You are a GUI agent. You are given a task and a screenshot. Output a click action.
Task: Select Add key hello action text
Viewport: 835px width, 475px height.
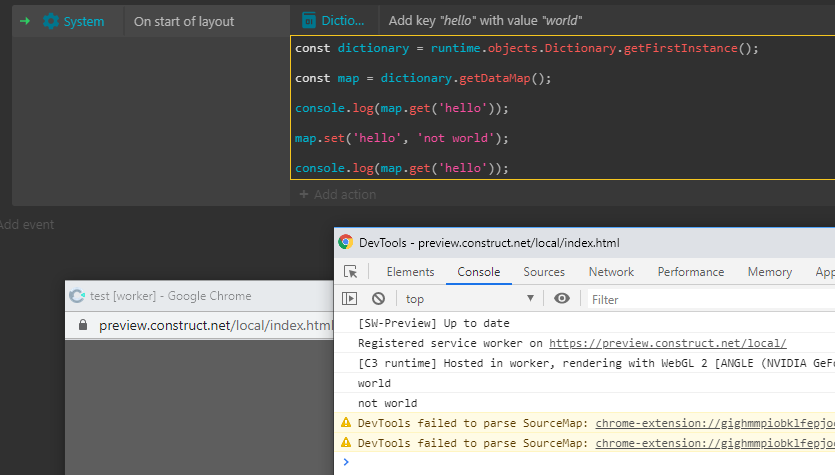[485, 20]
